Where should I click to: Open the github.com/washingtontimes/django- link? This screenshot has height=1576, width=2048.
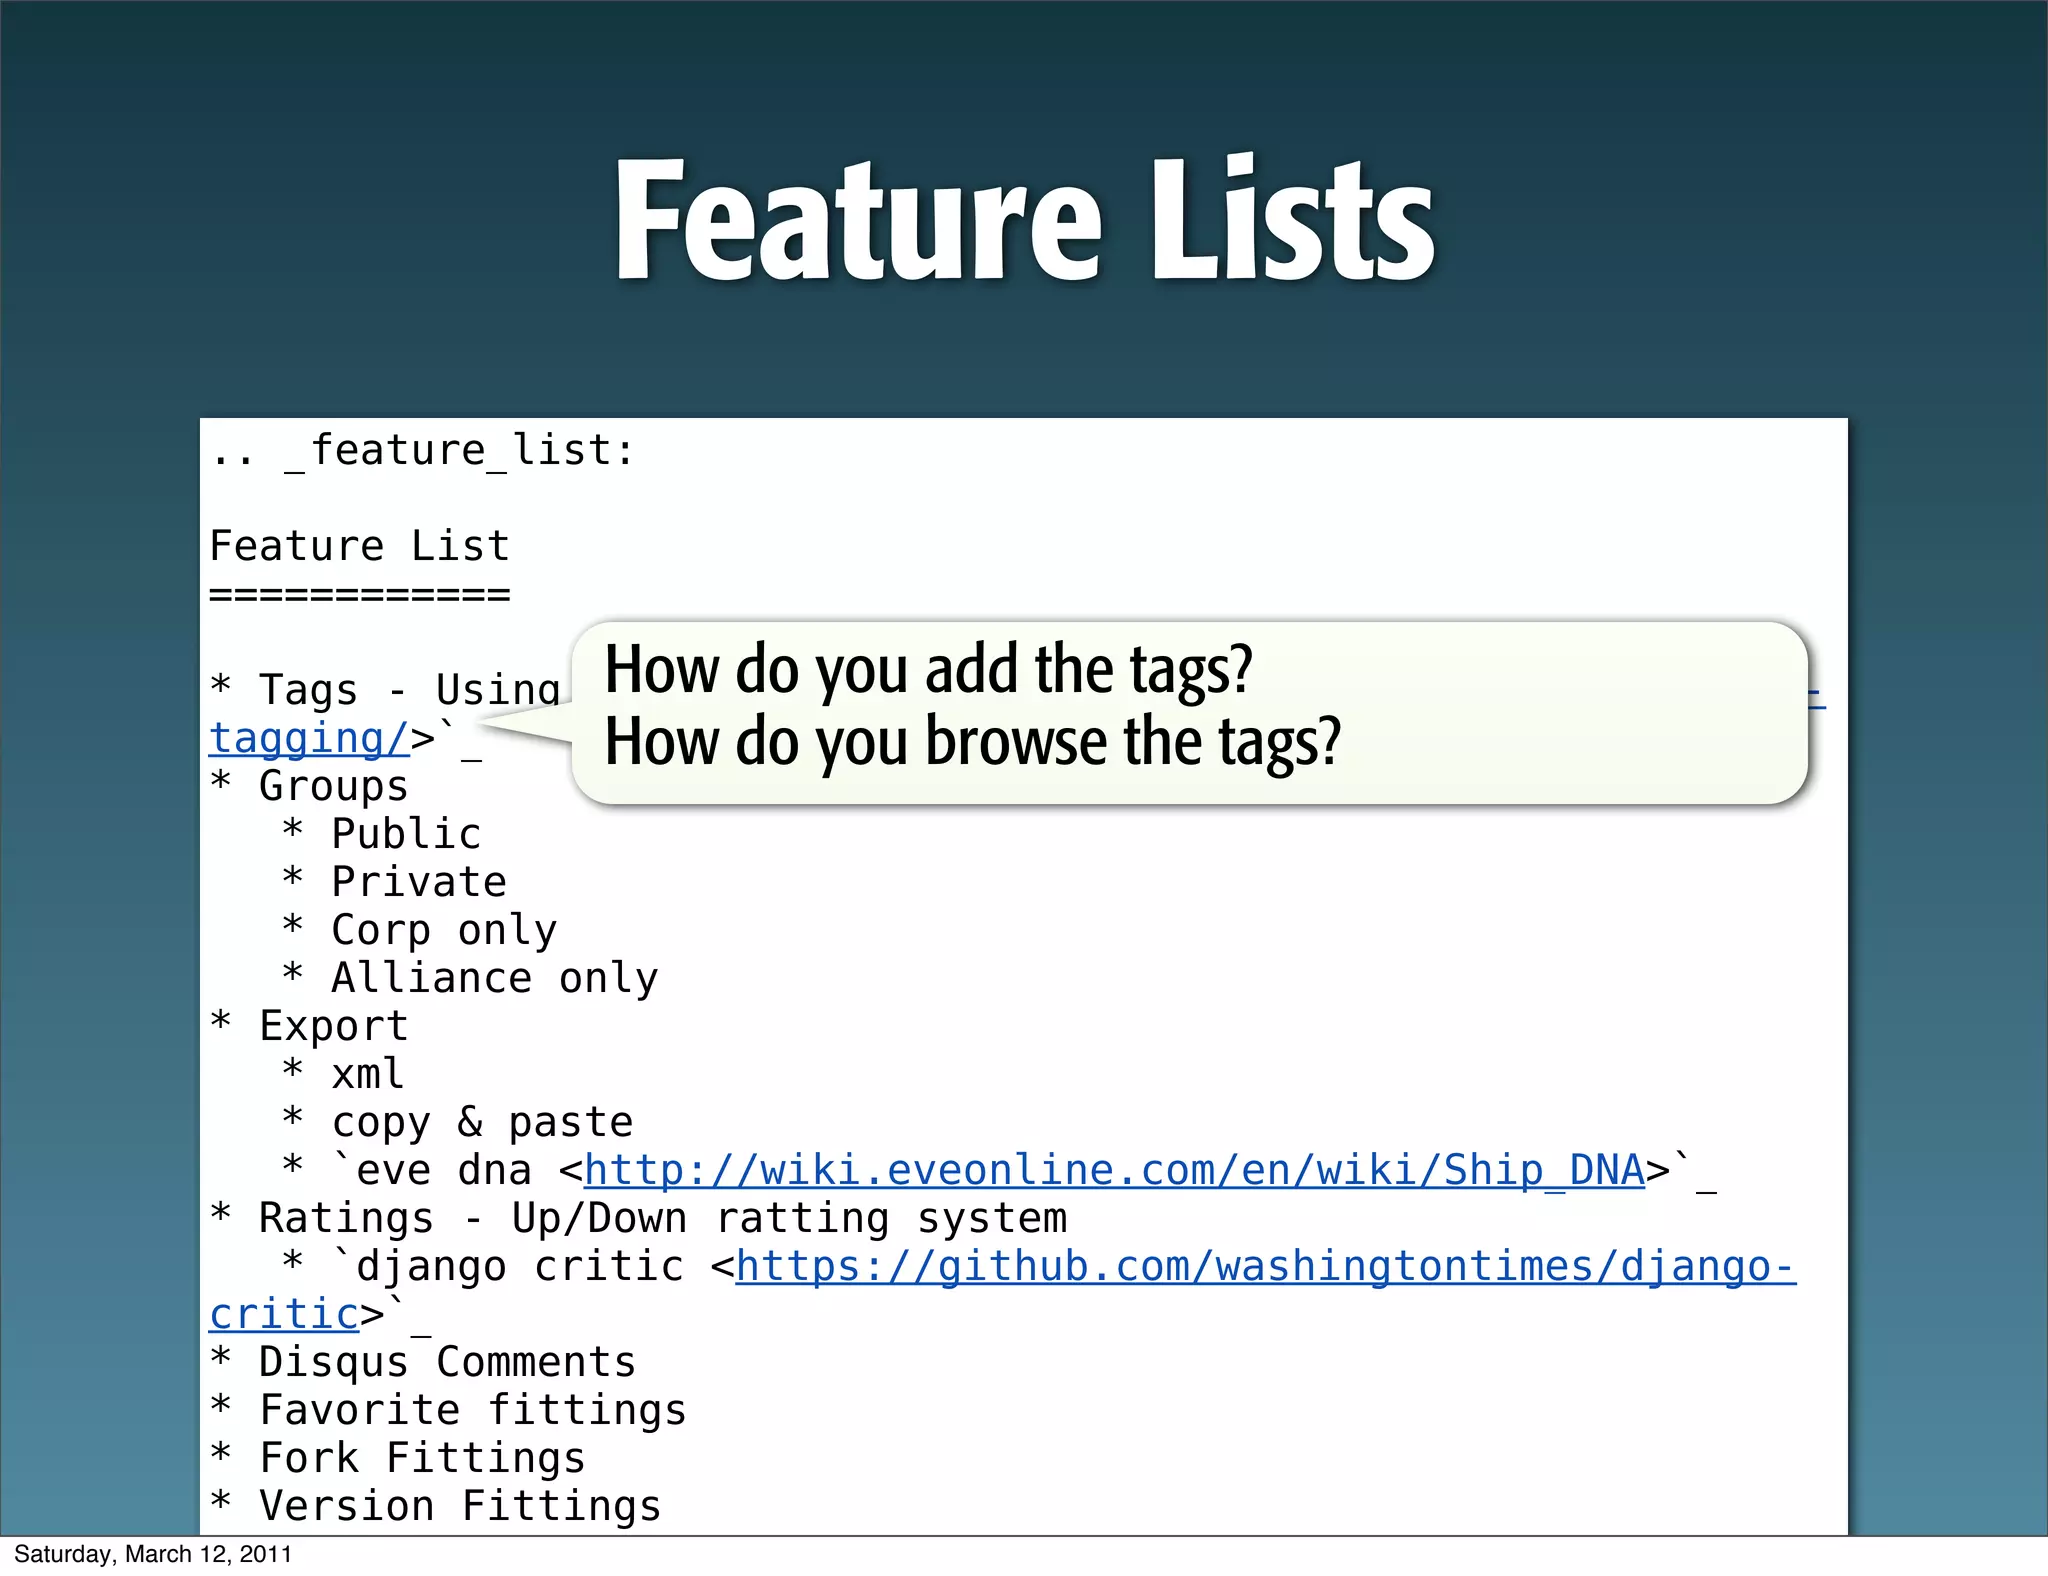pos(1266,1266)
